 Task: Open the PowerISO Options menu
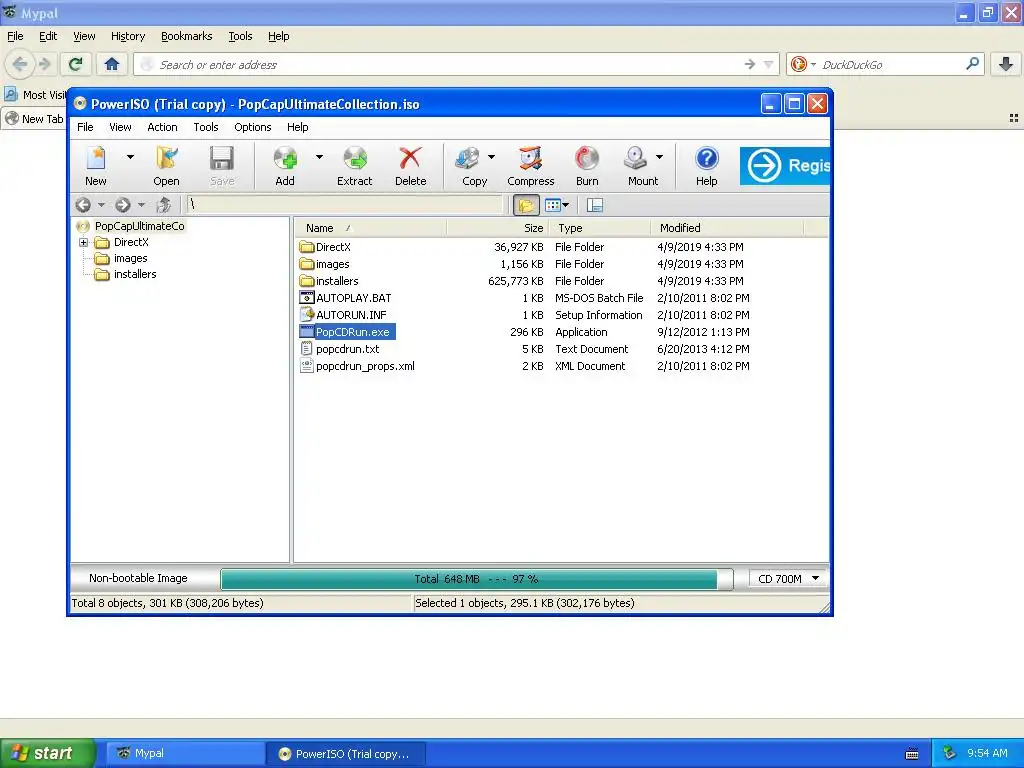point(253,127)
